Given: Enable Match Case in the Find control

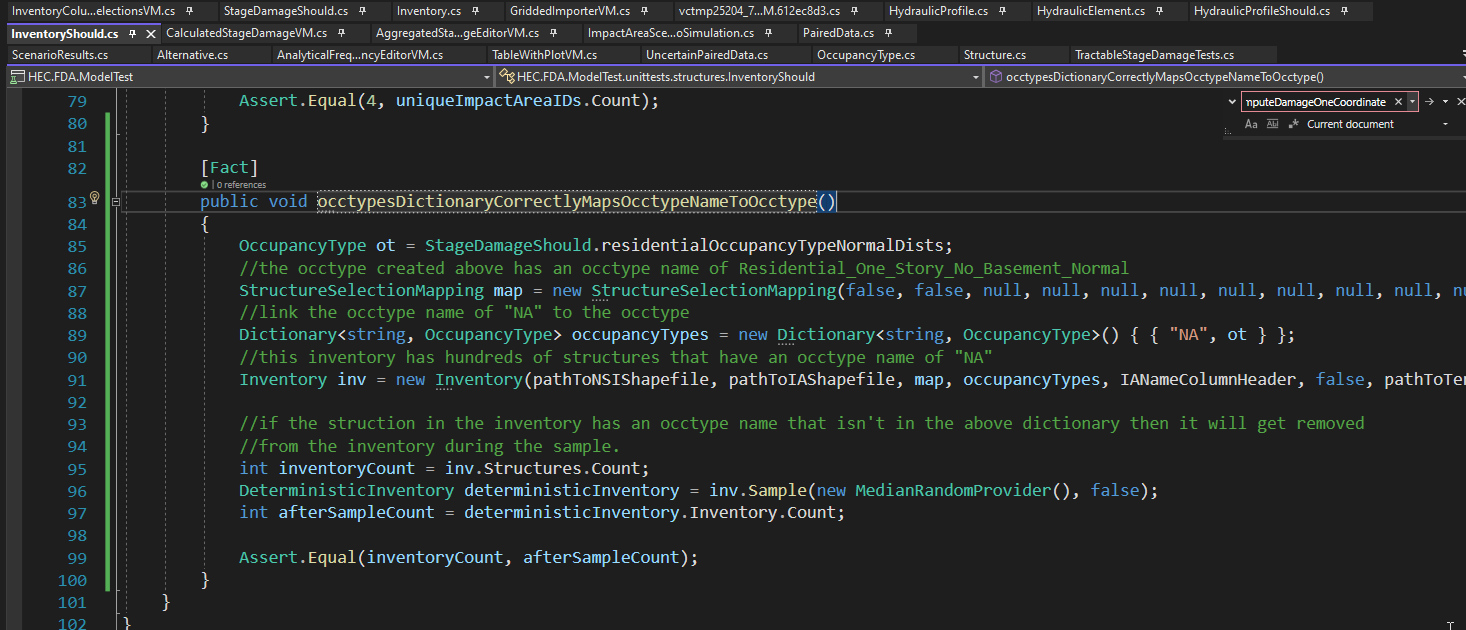Looking at the screenshot, I should 1251,123.
